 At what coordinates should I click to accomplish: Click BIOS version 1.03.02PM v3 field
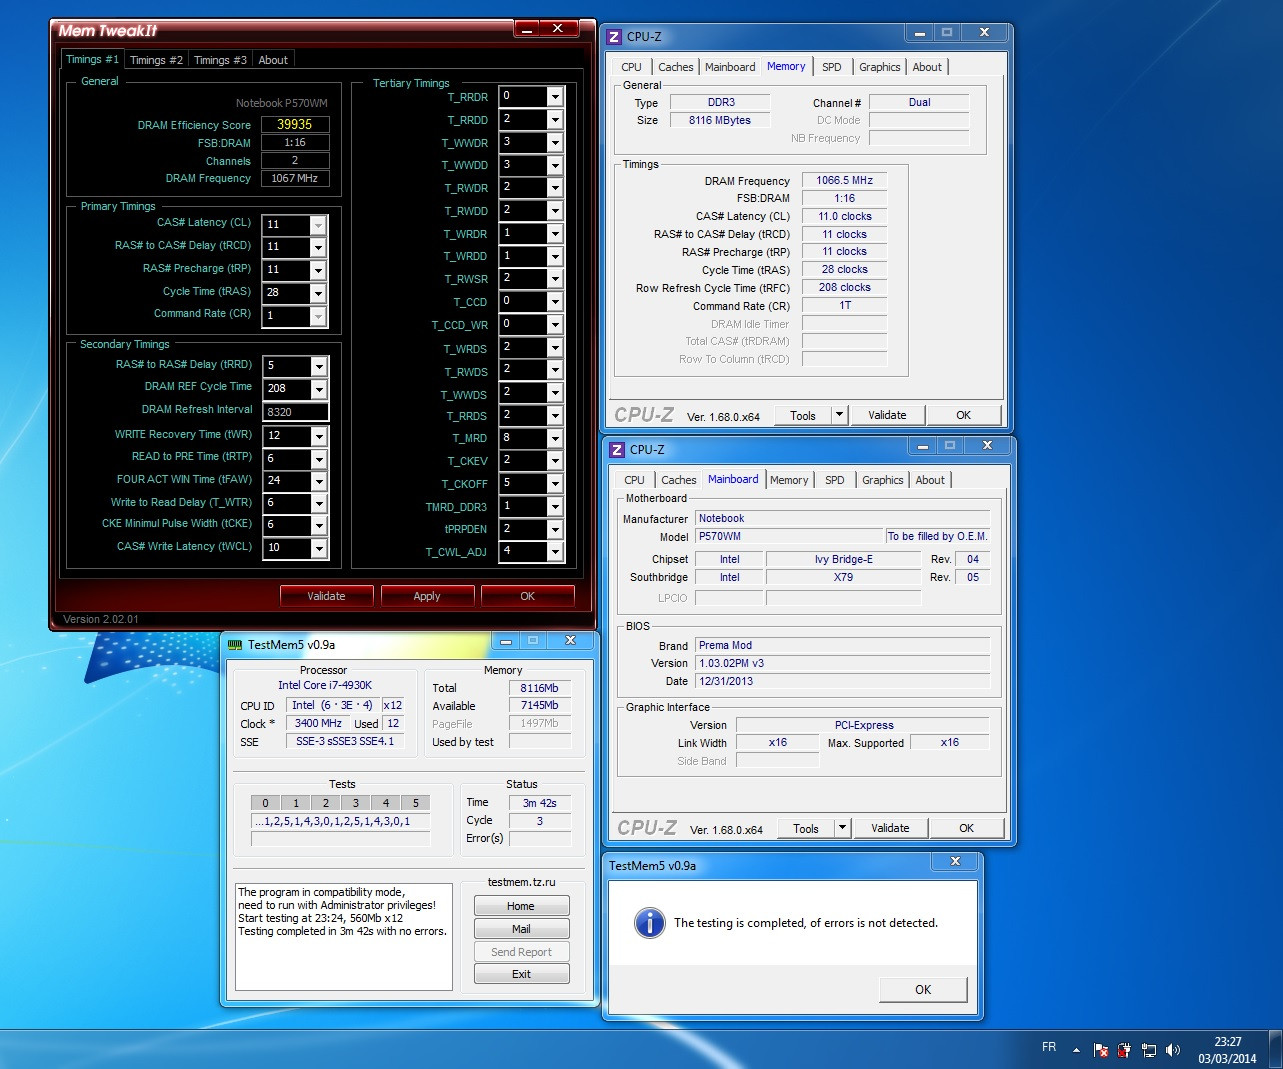tap(843, 663)
